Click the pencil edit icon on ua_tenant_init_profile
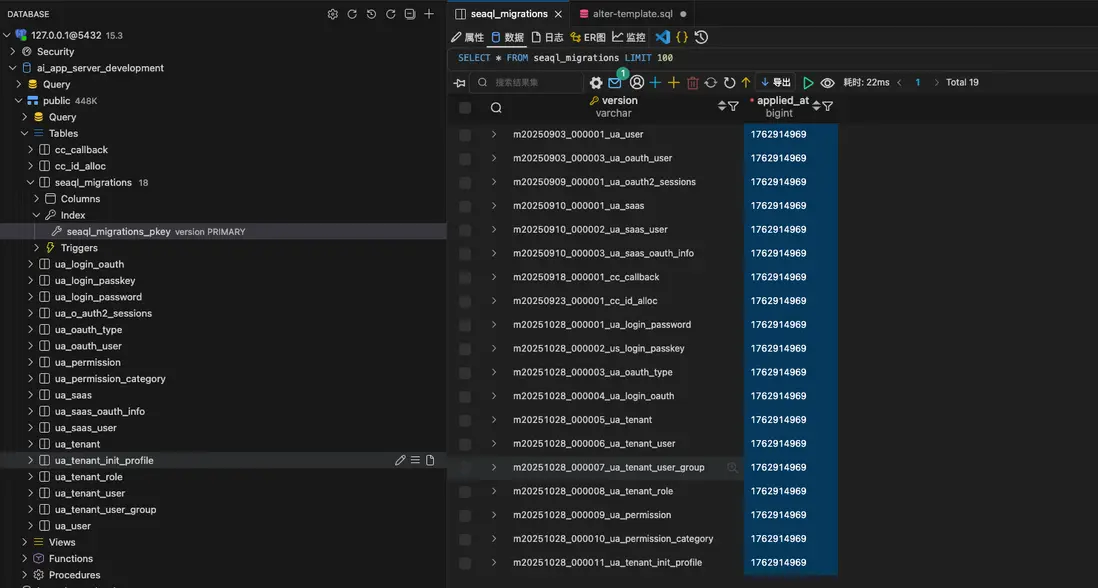 coord(400,460)
